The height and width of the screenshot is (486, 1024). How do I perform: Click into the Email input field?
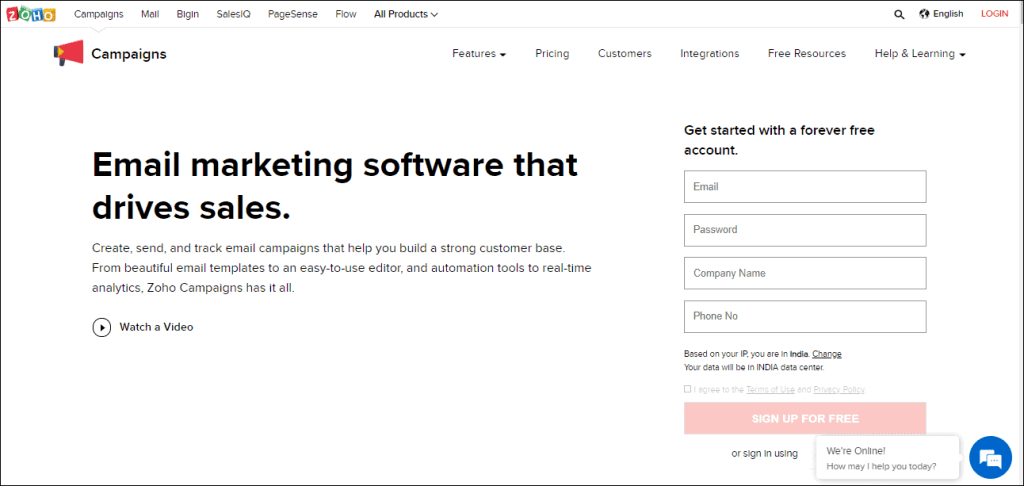(x=805, y=187)
